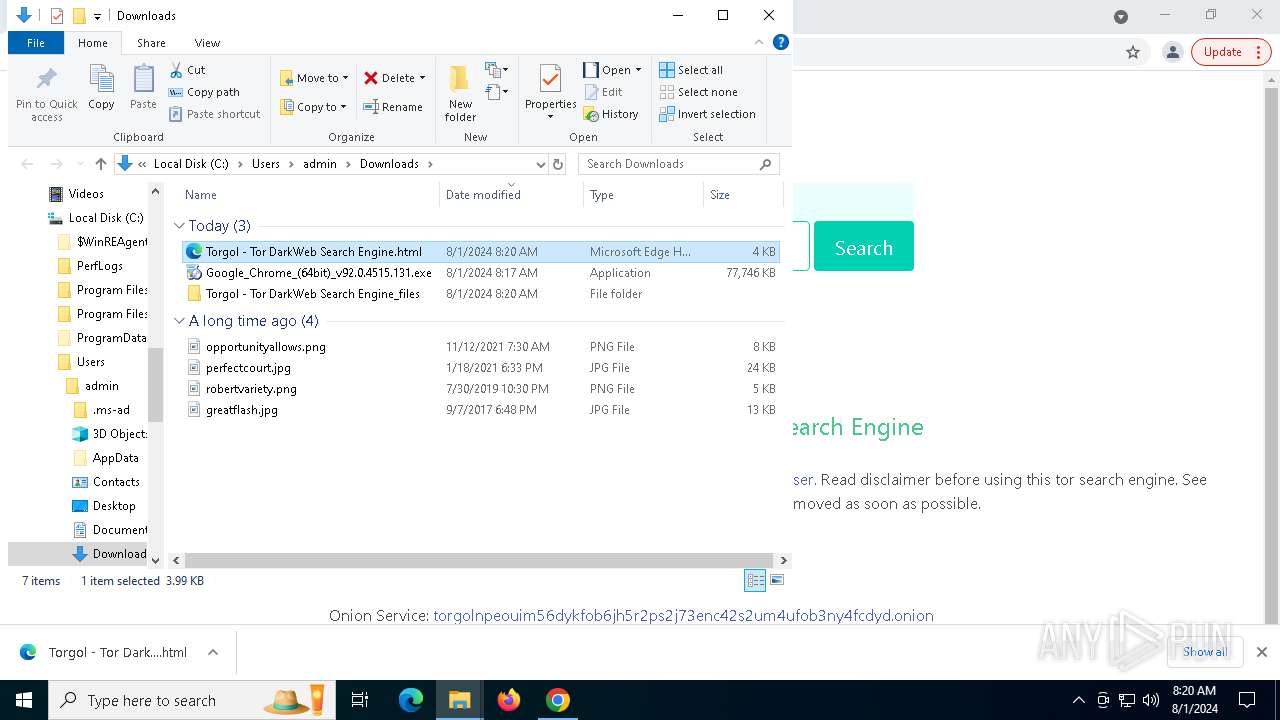
Task: Open Firefox from the taskbar
Action: (509, 700)
